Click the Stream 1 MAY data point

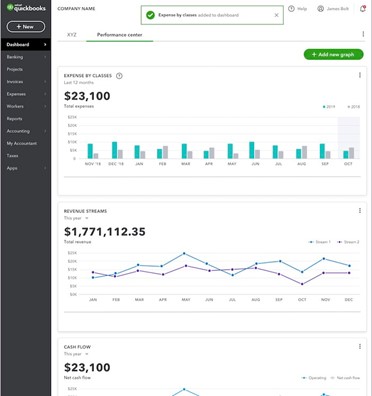pos(184,253)
